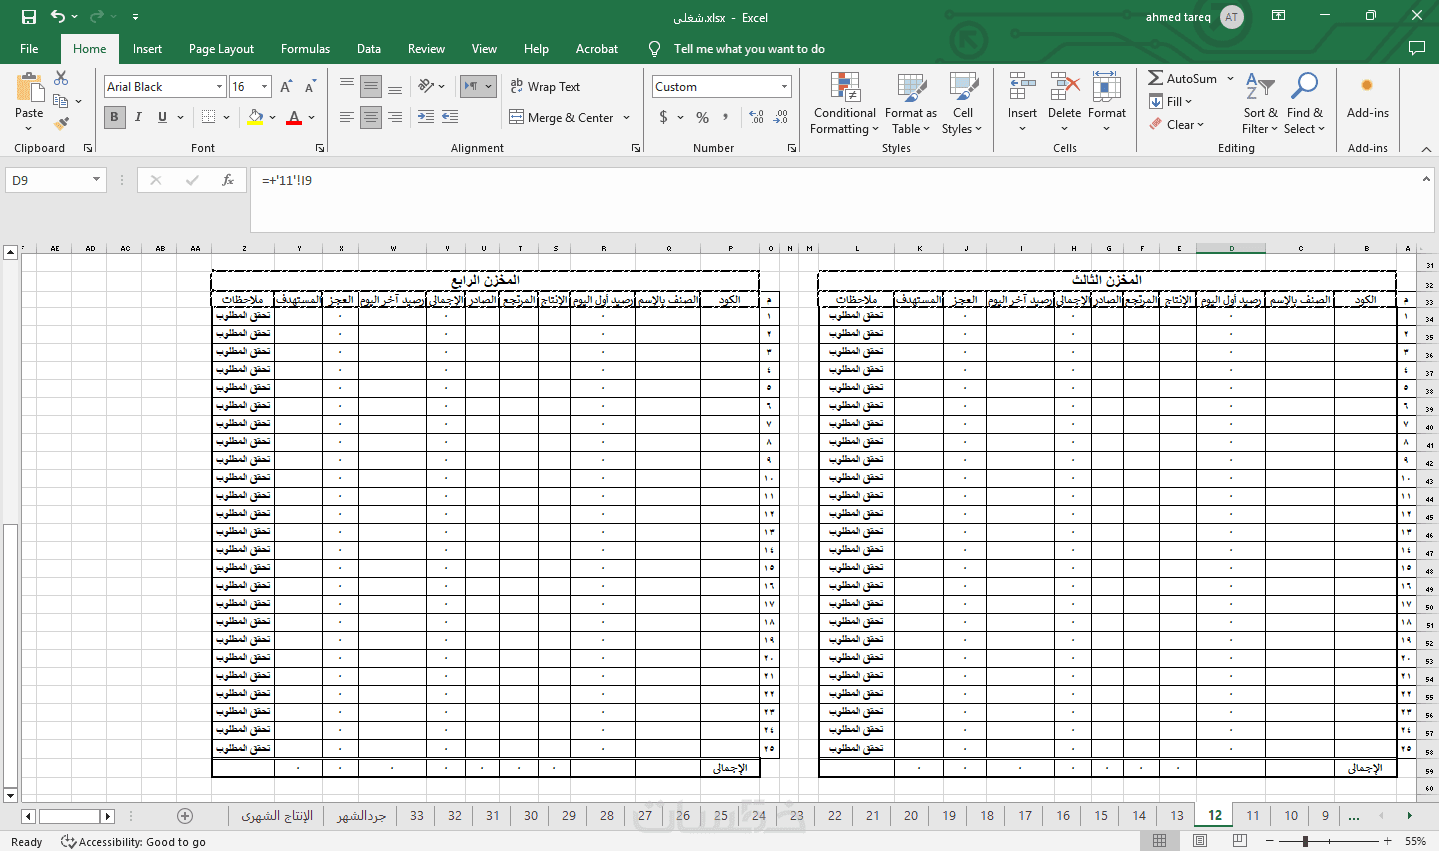Save the workbook with the floppy icon
Image resolution: width=1439 pixels, height=851 pixels.
click(x=28, y=17)
